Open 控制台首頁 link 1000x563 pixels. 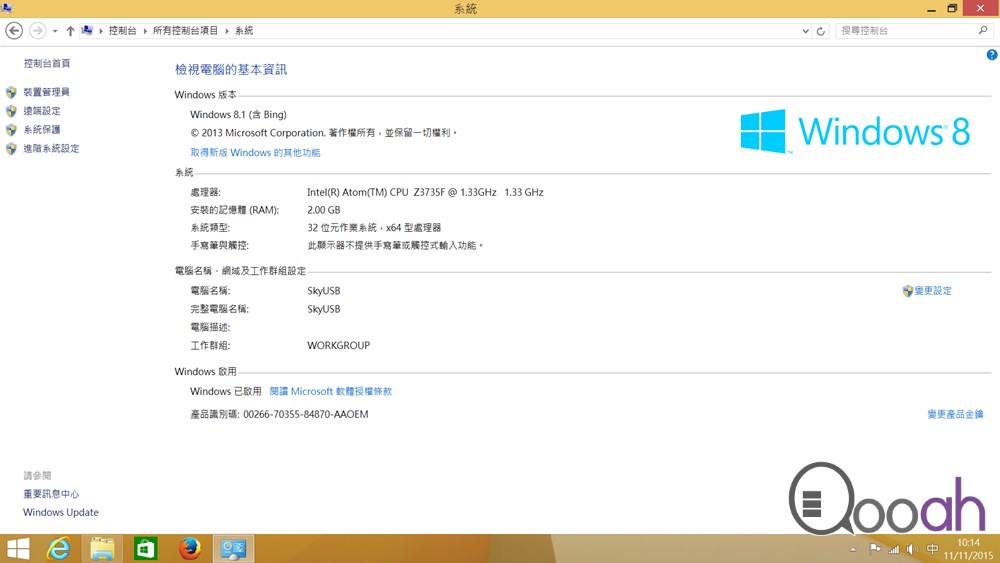coord(47,63)
